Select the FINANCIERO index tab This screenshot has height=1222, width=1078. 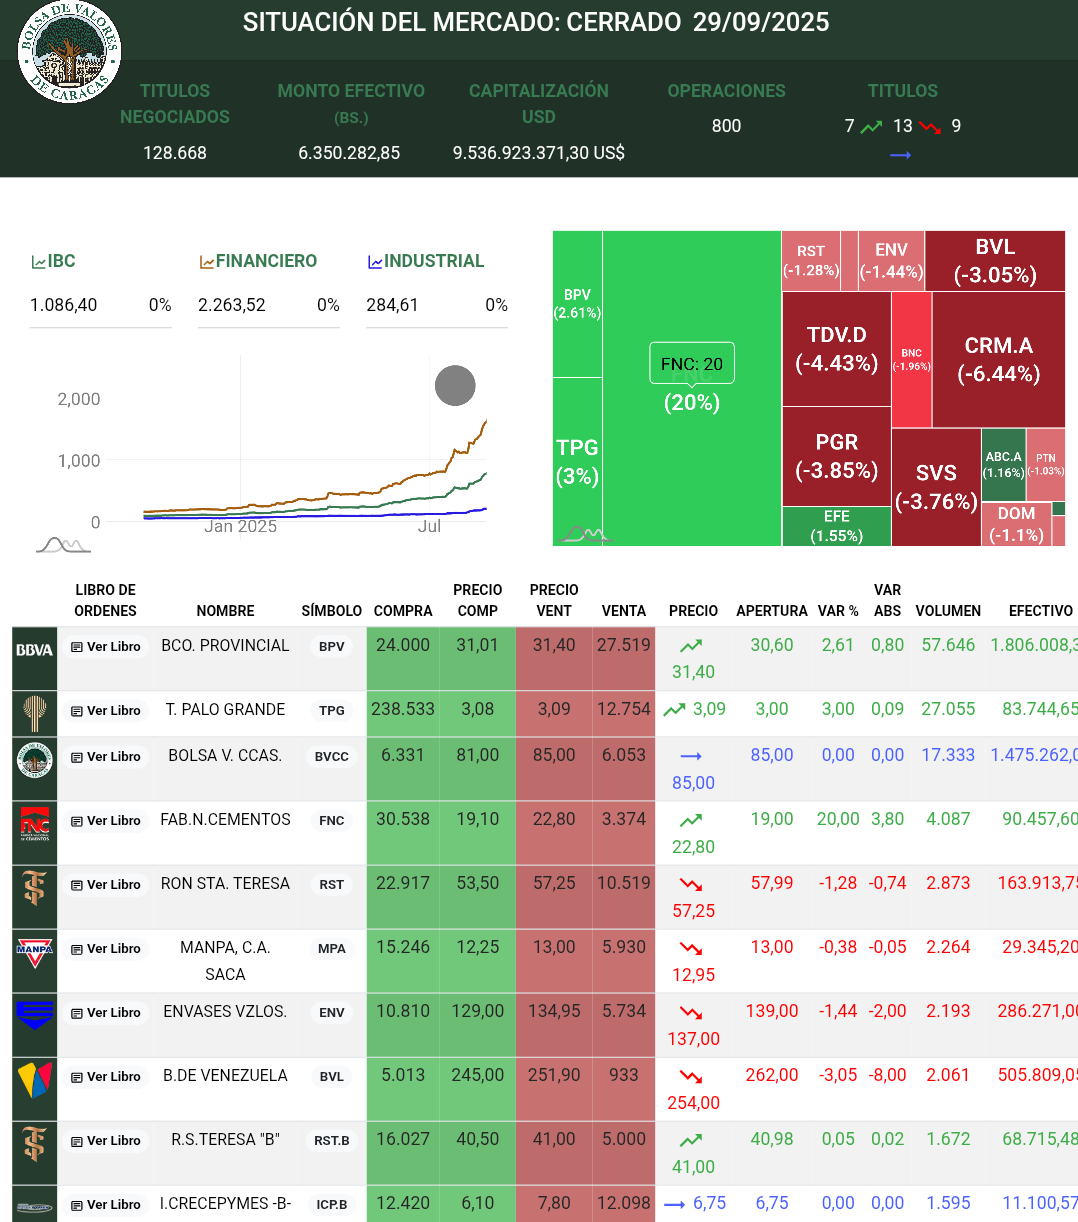pyautogui.click(x=258, y=261)
